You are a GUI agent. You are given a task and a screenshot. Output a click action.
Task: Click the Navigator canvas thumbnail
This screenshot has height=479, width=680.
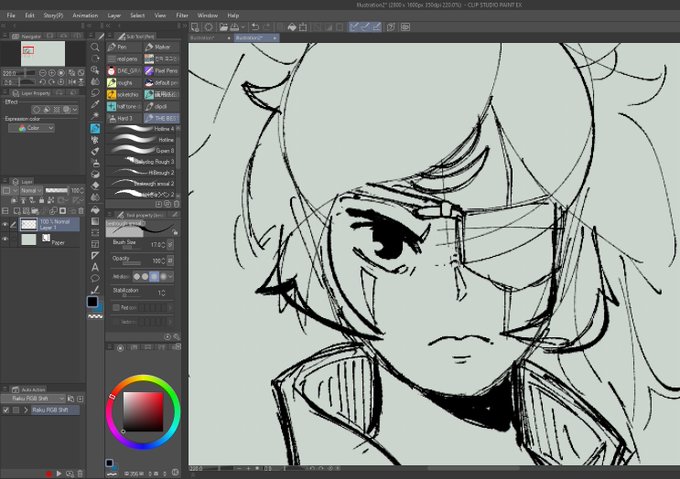tap(43, 54)
